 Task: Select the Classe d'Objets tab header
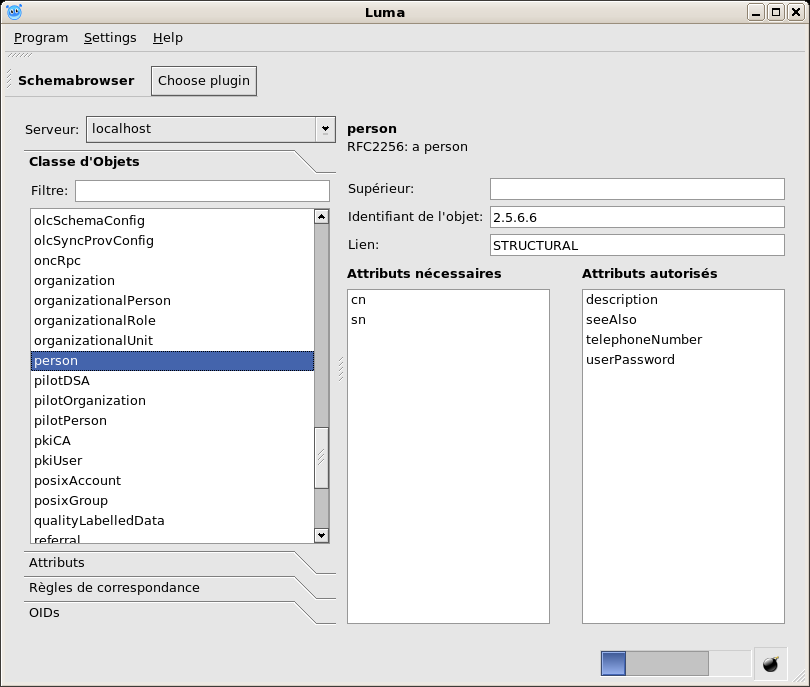(84, 162)
